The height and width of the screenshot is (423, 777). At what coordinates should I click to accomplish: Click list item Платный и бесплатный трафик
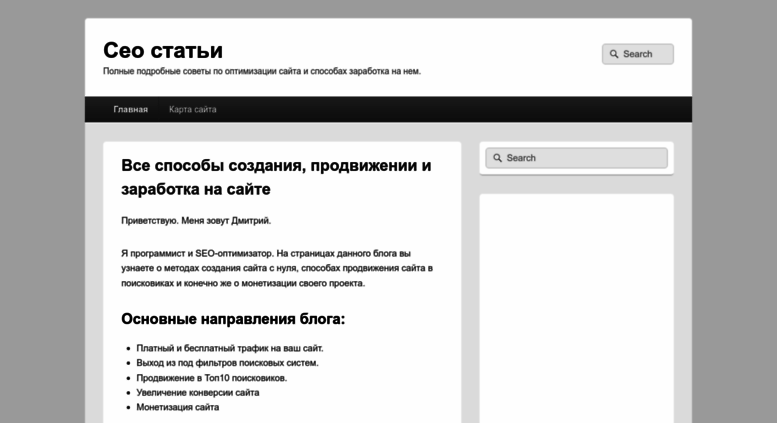pyautogui.click(x=230, y=348)
